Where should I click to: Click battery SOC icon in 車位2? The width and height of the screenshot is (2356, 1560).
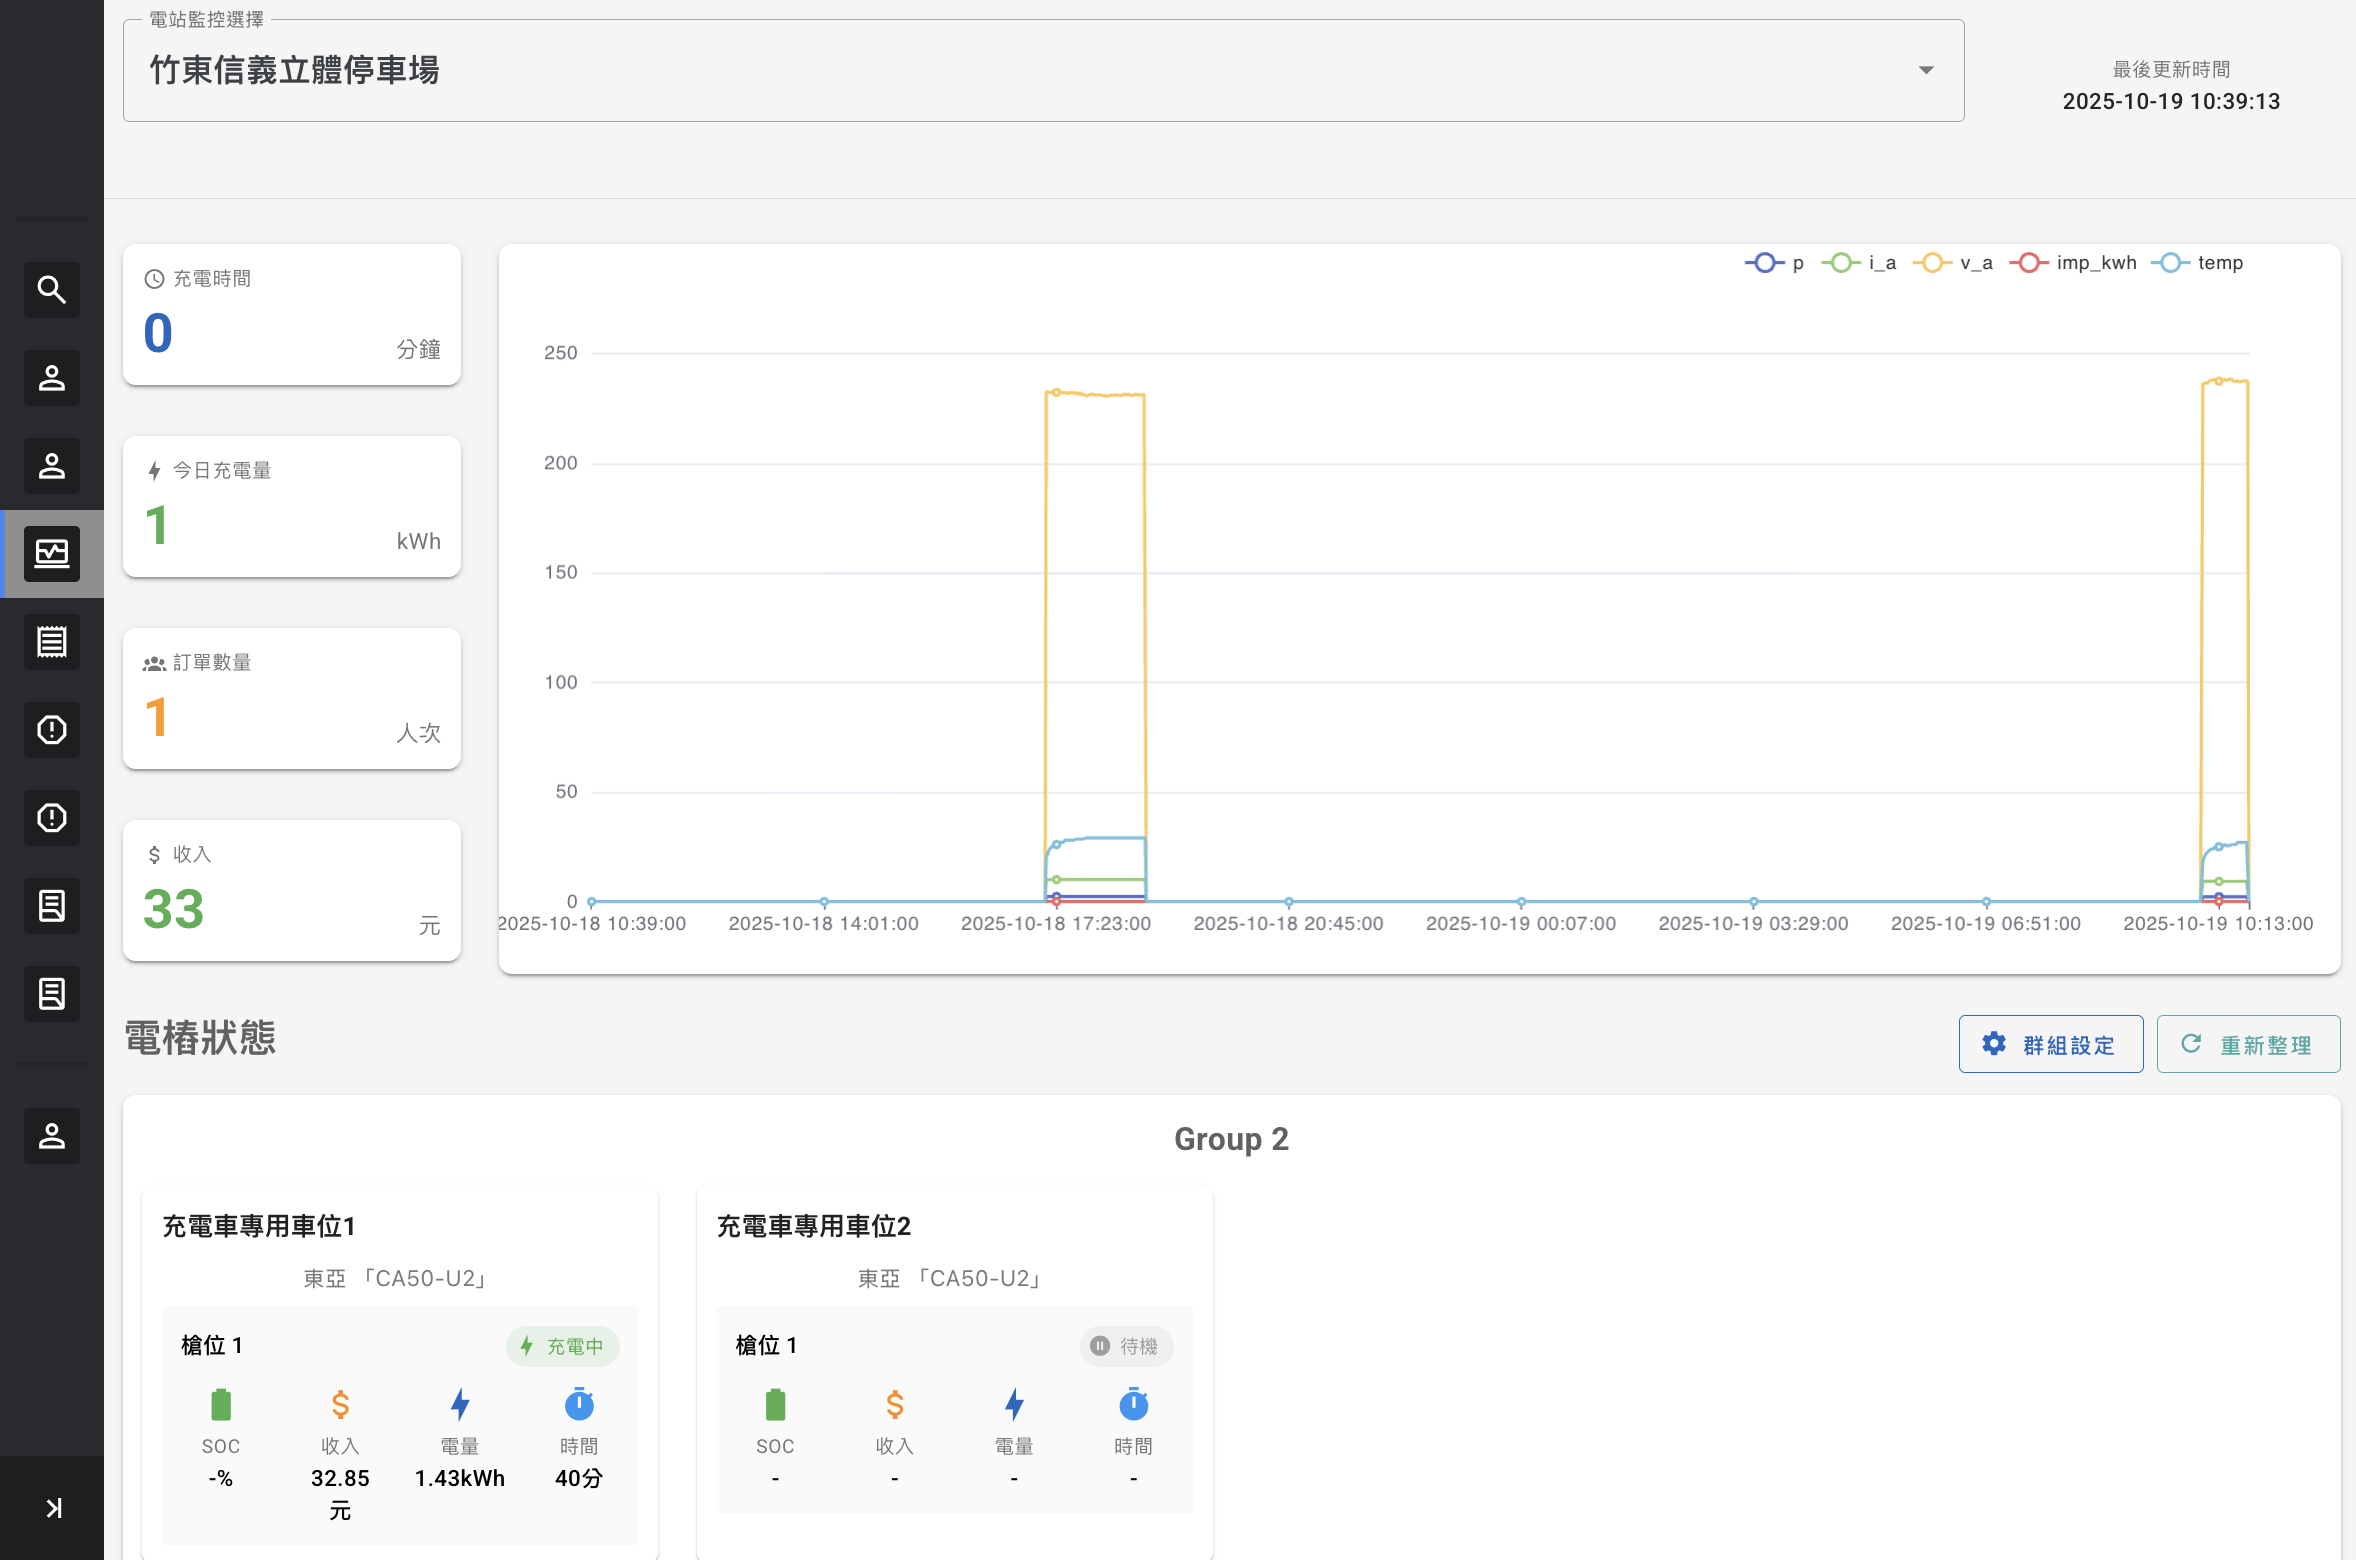coord(775,1405)
